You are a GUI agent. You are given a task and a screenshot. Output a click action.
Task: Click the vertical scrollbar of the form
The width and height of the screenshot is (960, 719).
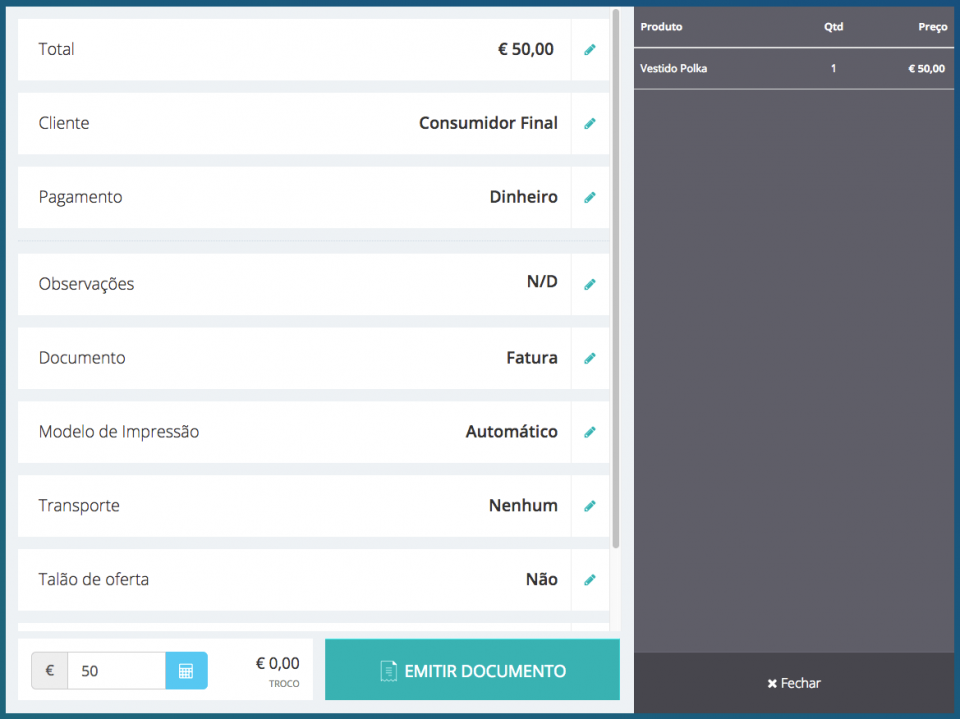tap(616, 280)
